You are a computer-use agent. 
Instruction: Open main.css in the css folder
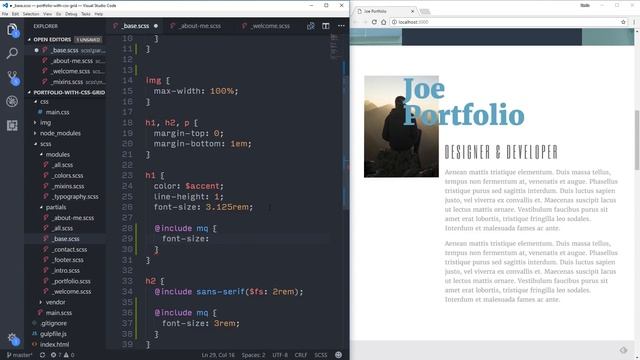coord(57,112)
